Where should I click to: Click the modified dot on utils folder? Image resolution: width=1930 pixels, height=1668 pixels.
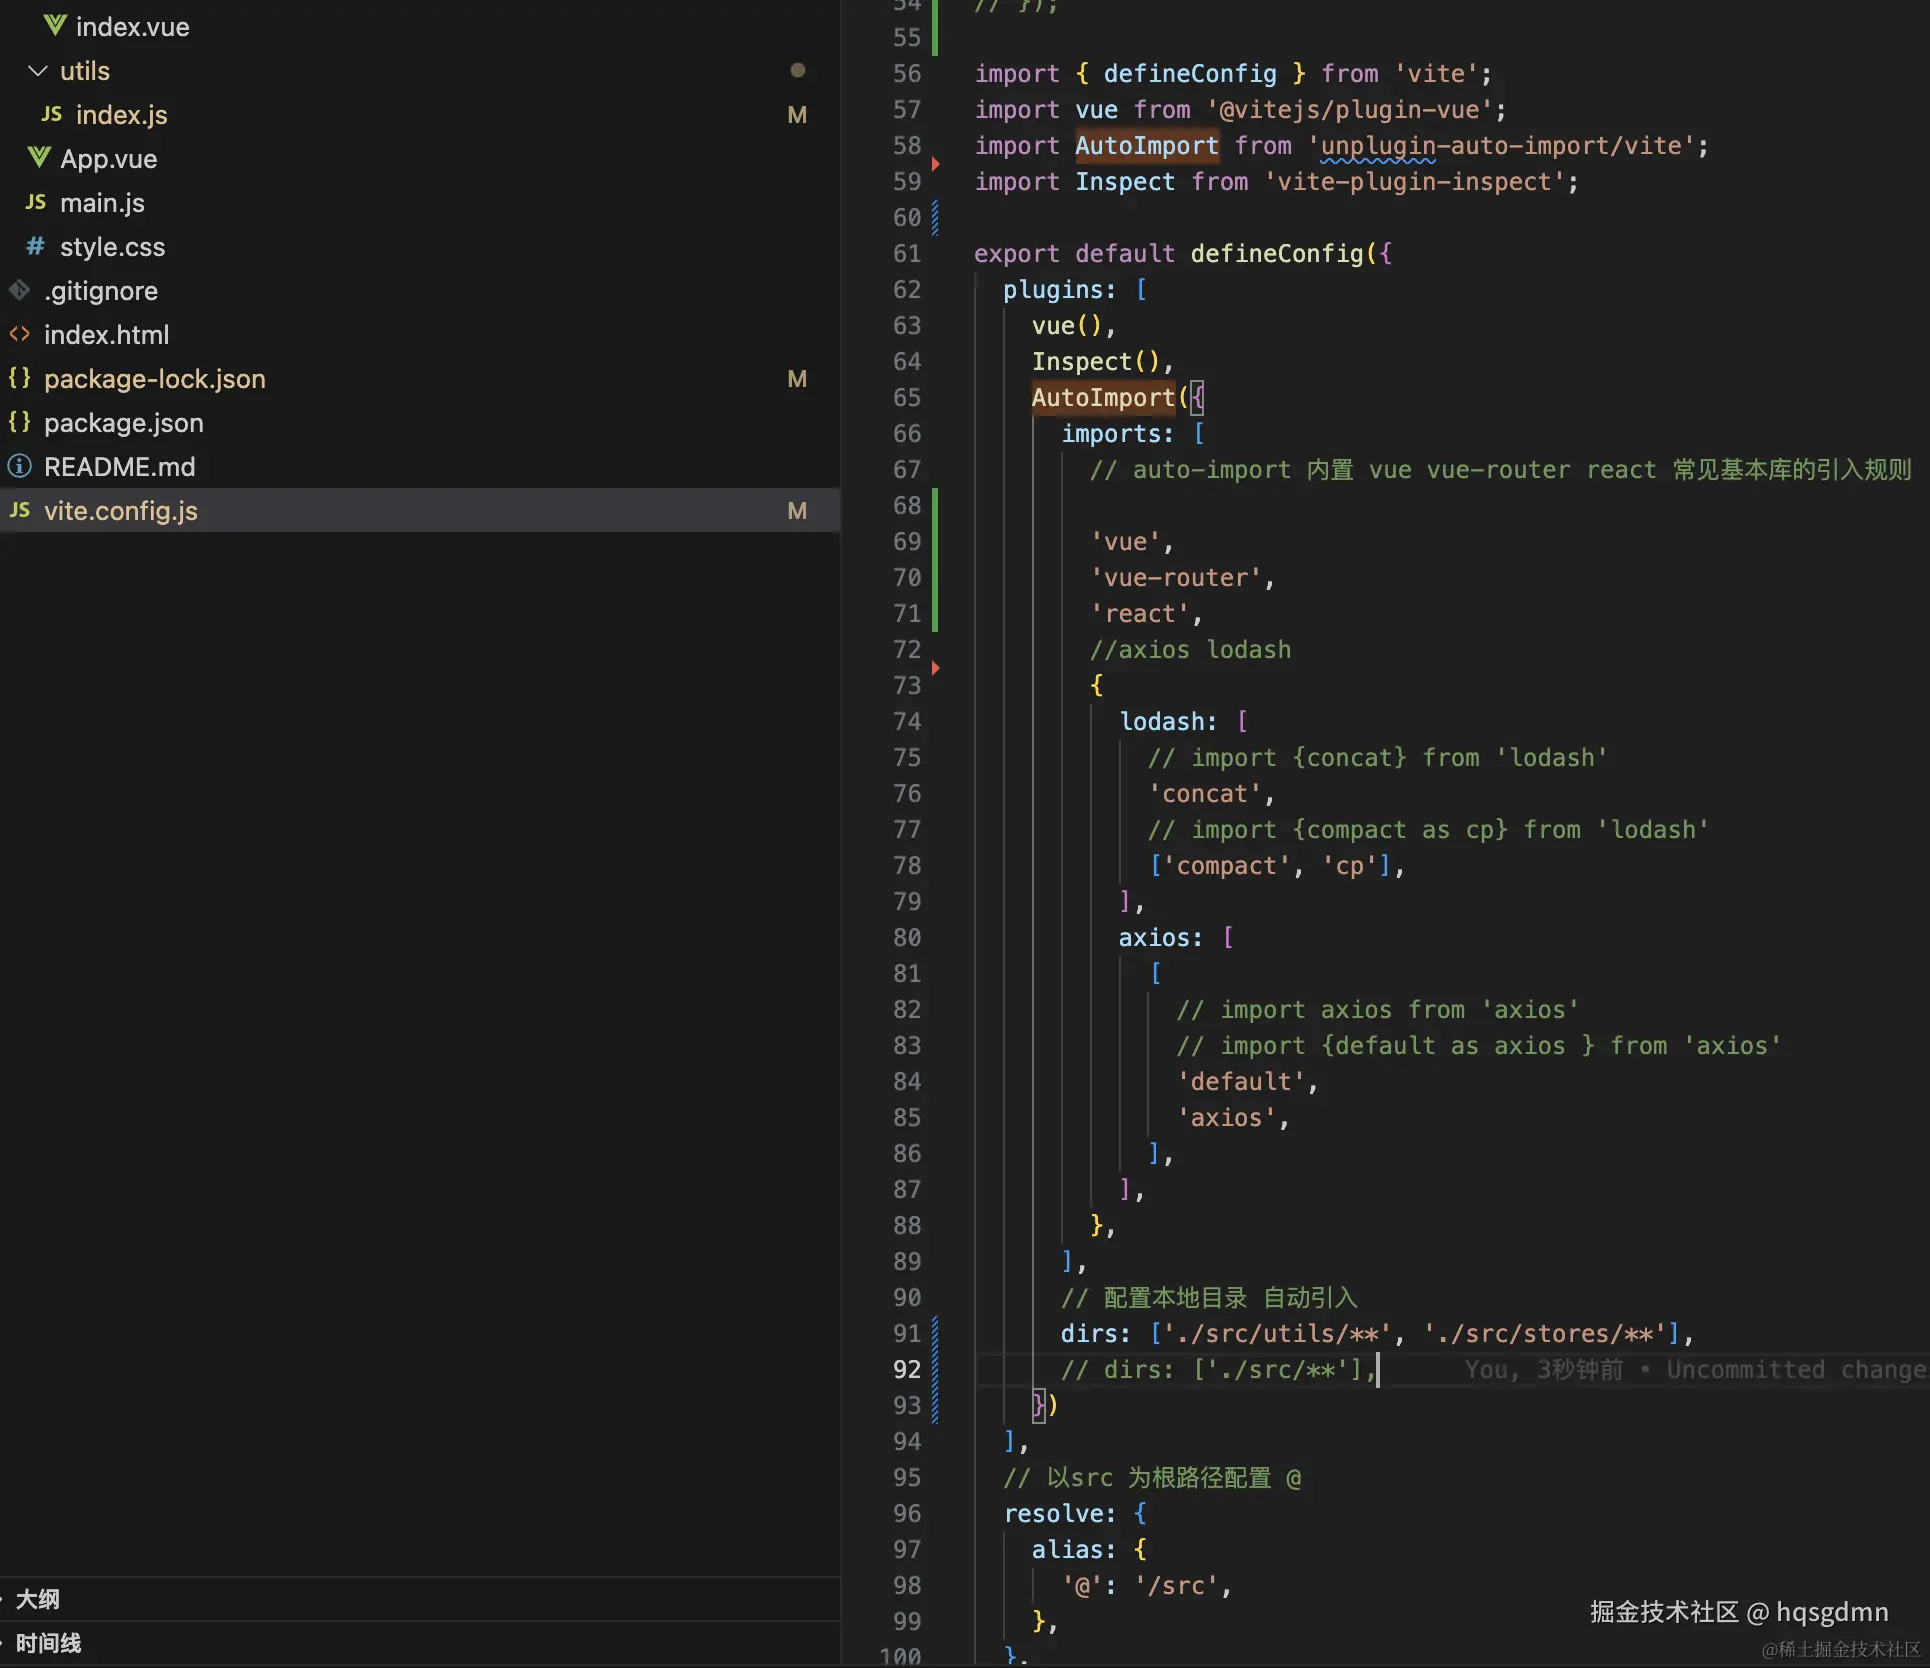(797, 70)
